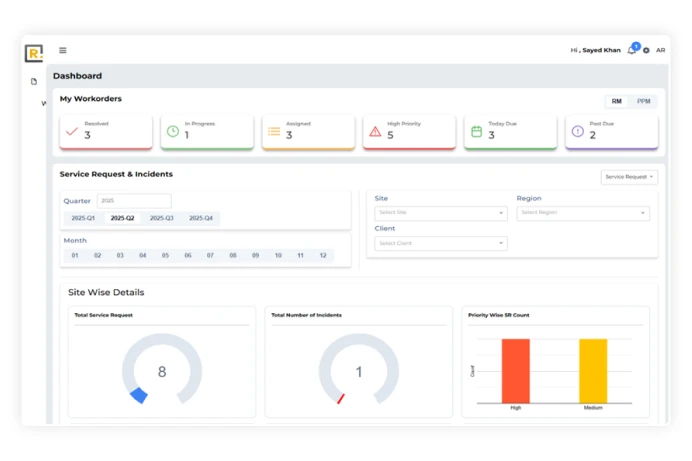Select month 06 in Month filter

point(188,256)
